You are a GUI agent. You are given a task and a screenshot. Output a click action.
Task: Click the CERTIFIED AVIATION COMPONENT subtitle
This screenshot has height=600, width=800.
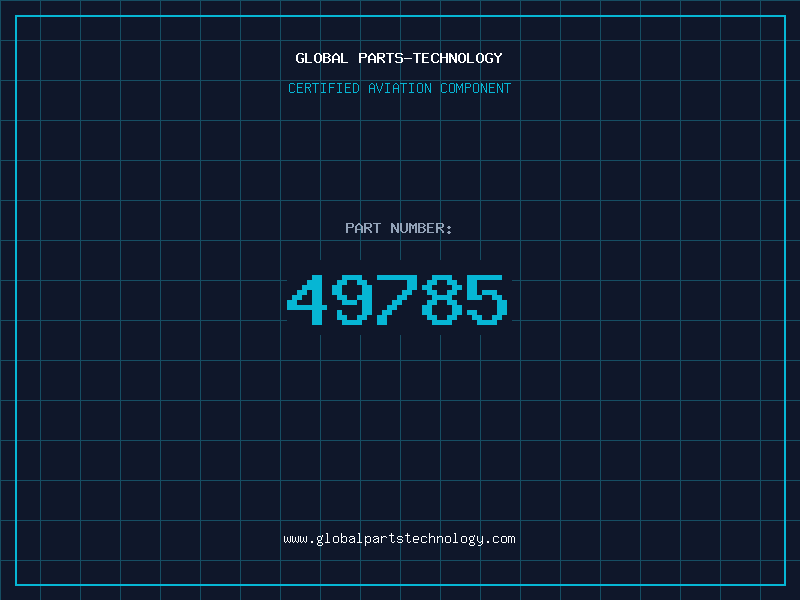tap(399, 88)
